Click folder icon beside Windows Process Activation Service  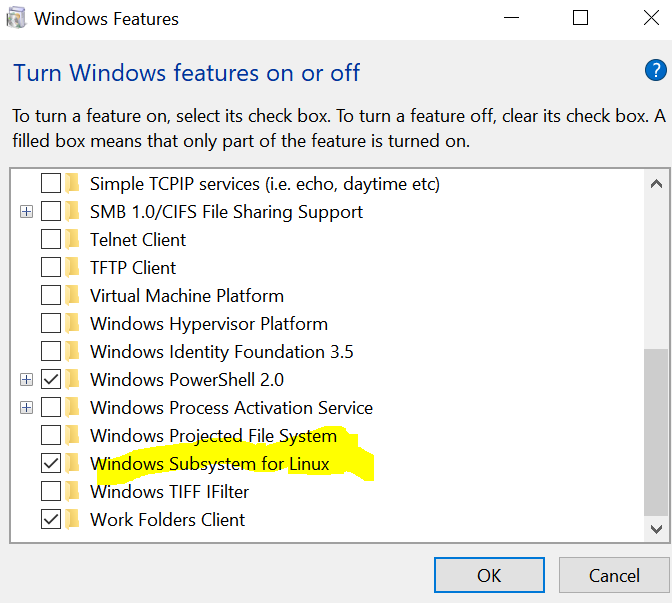point(72,408)
